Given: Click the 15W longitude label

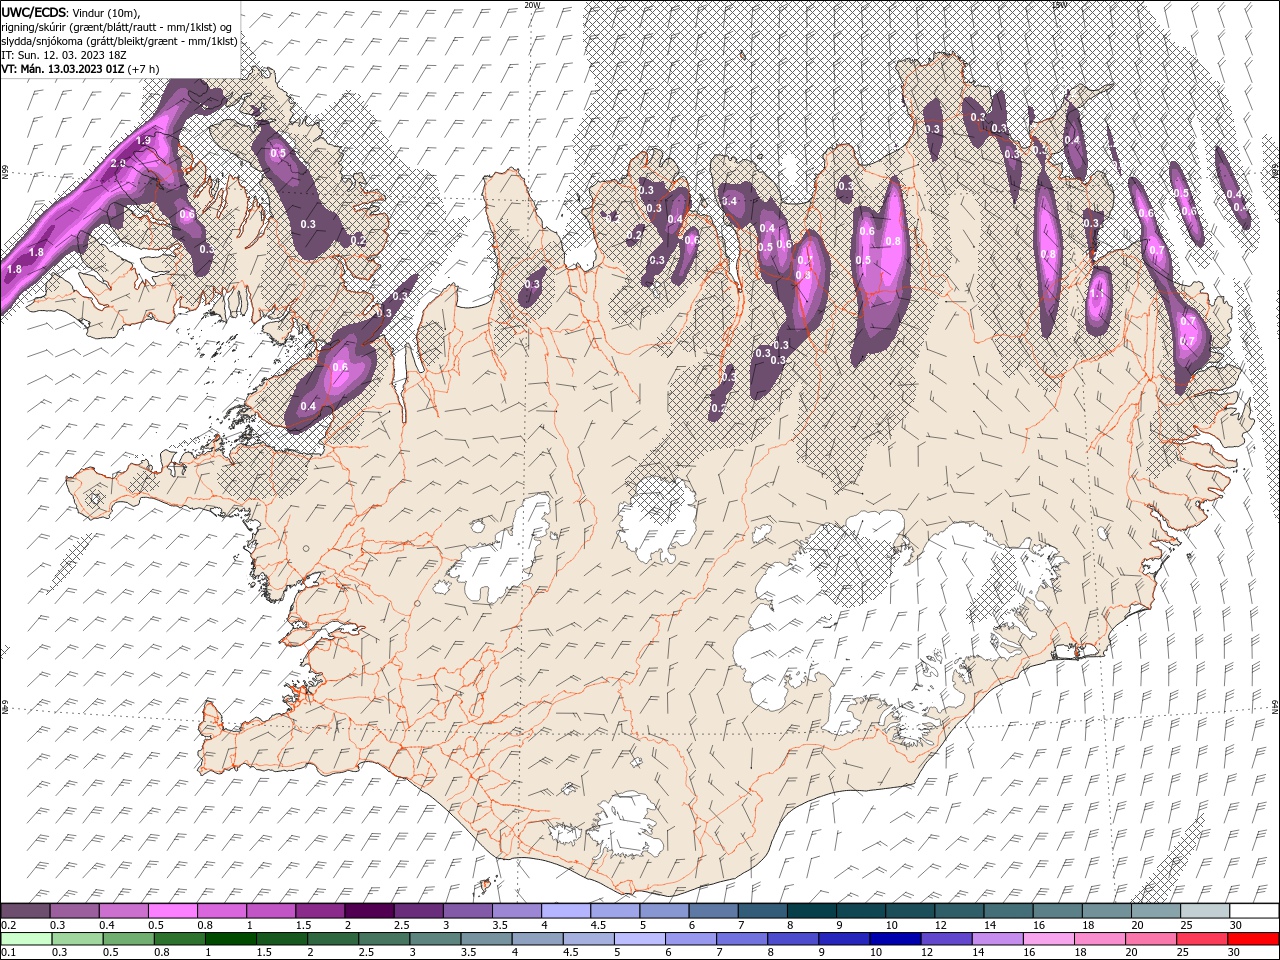Looking at the screenshot, I should 1060,5.
